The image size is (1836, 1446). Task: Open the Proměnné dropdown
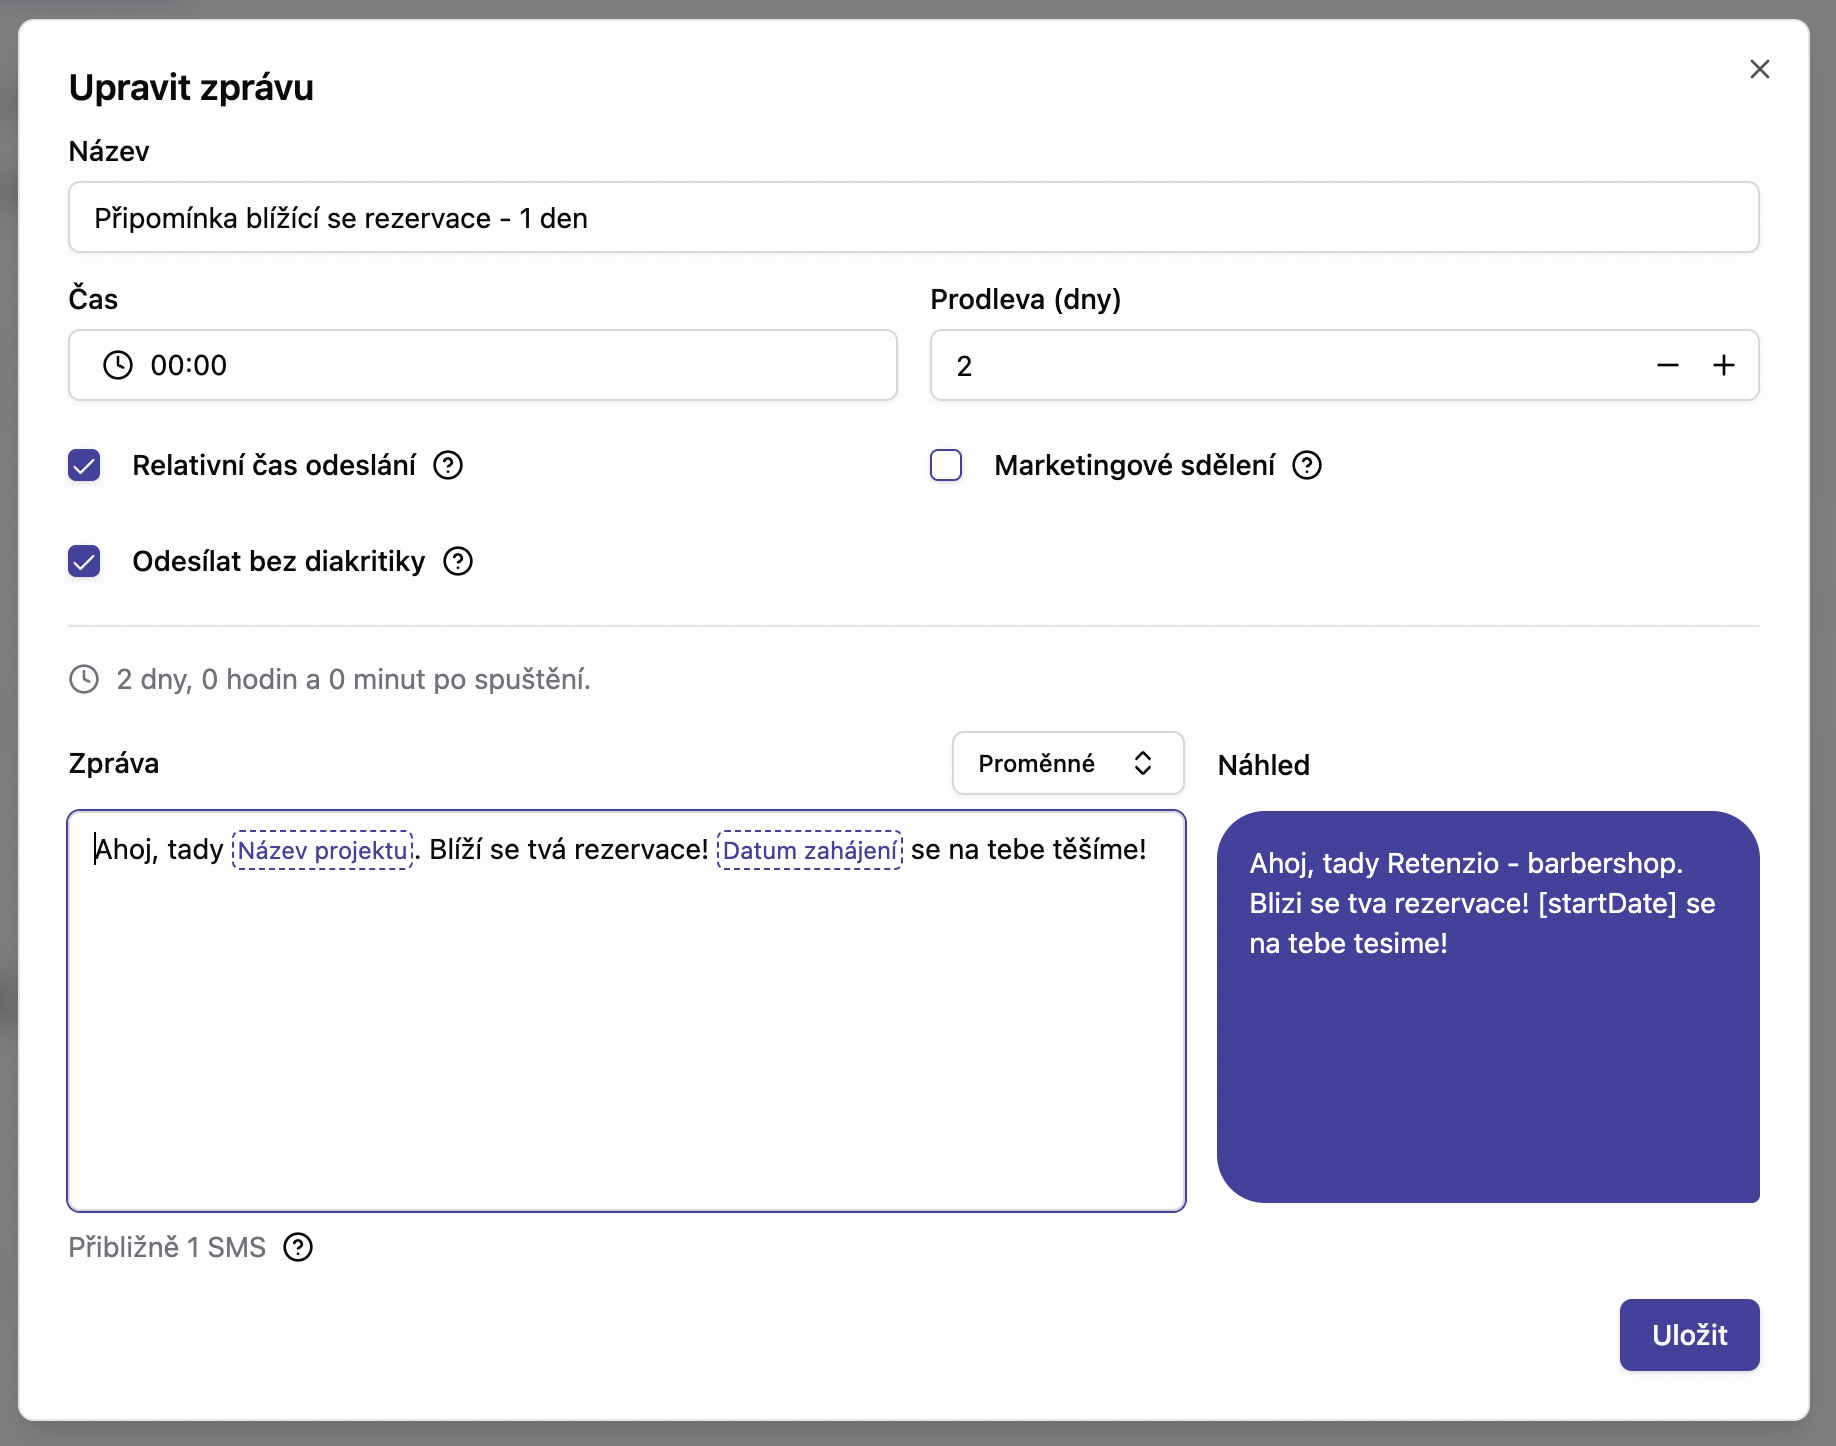coord(1067,763)
